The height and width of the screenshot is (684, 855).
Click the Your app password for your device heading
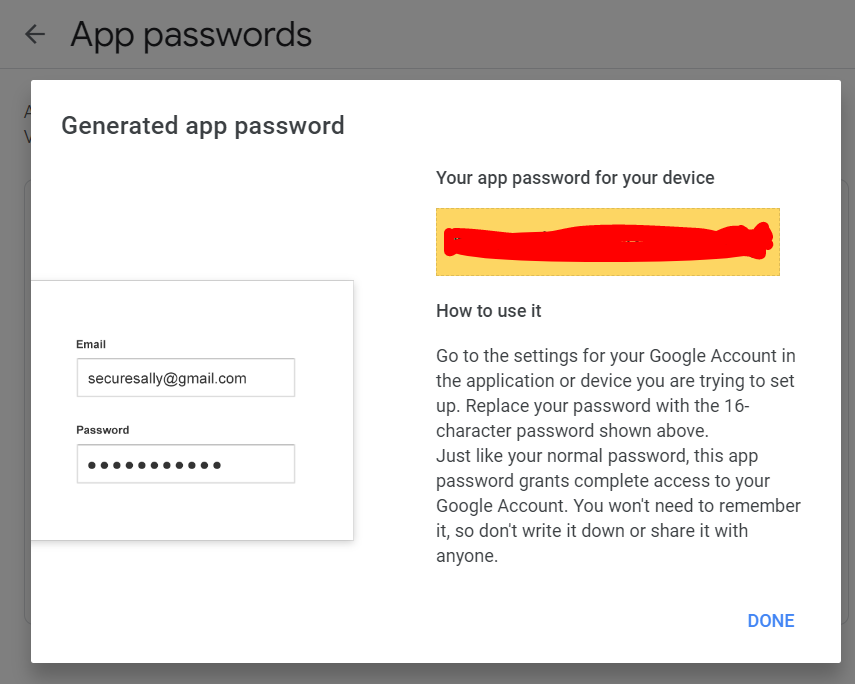(x=575, y=178)
